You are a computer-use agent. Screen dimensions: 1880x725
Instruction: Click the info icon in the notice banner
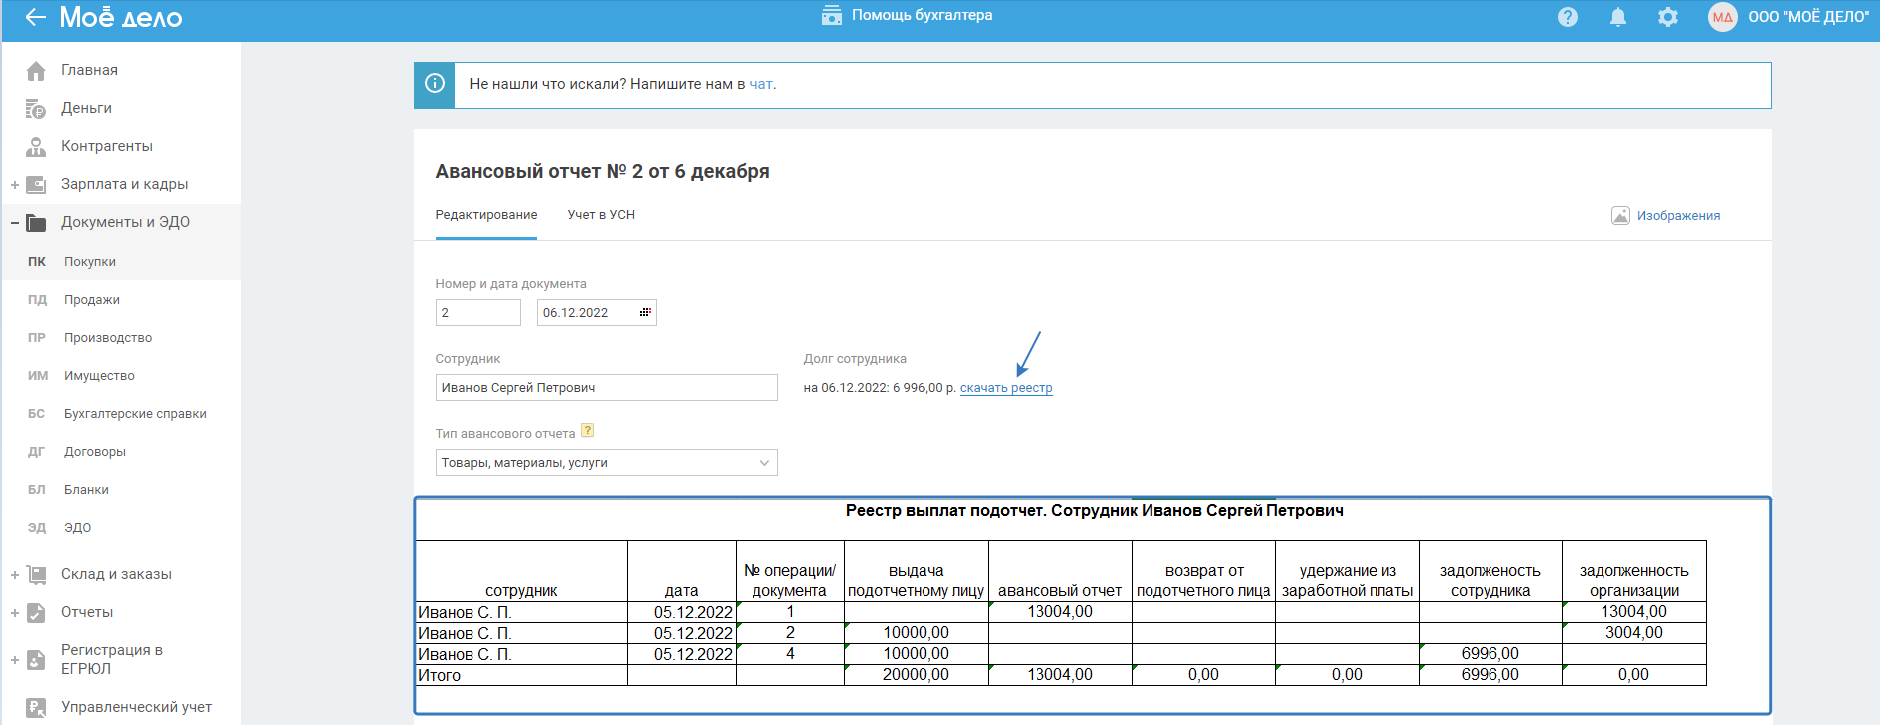[x=435, y=84]
